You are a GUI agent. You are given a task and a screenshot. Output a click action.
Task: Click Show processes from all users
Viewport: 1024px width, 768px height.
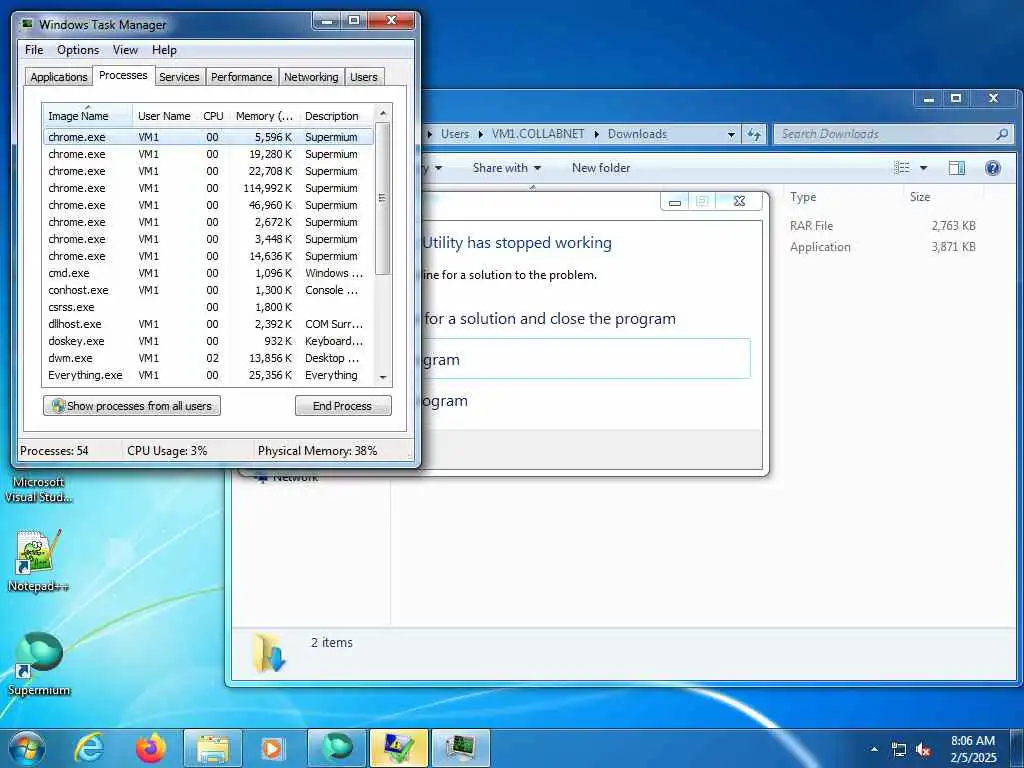tap(132, 406)
